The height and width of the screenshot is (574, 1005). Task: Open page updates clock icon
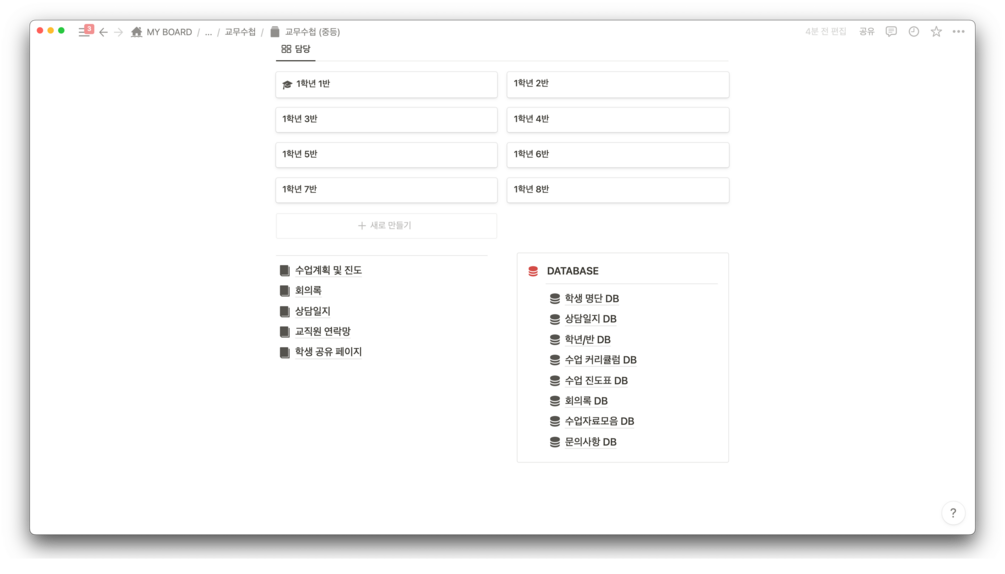tap(914, 32)
